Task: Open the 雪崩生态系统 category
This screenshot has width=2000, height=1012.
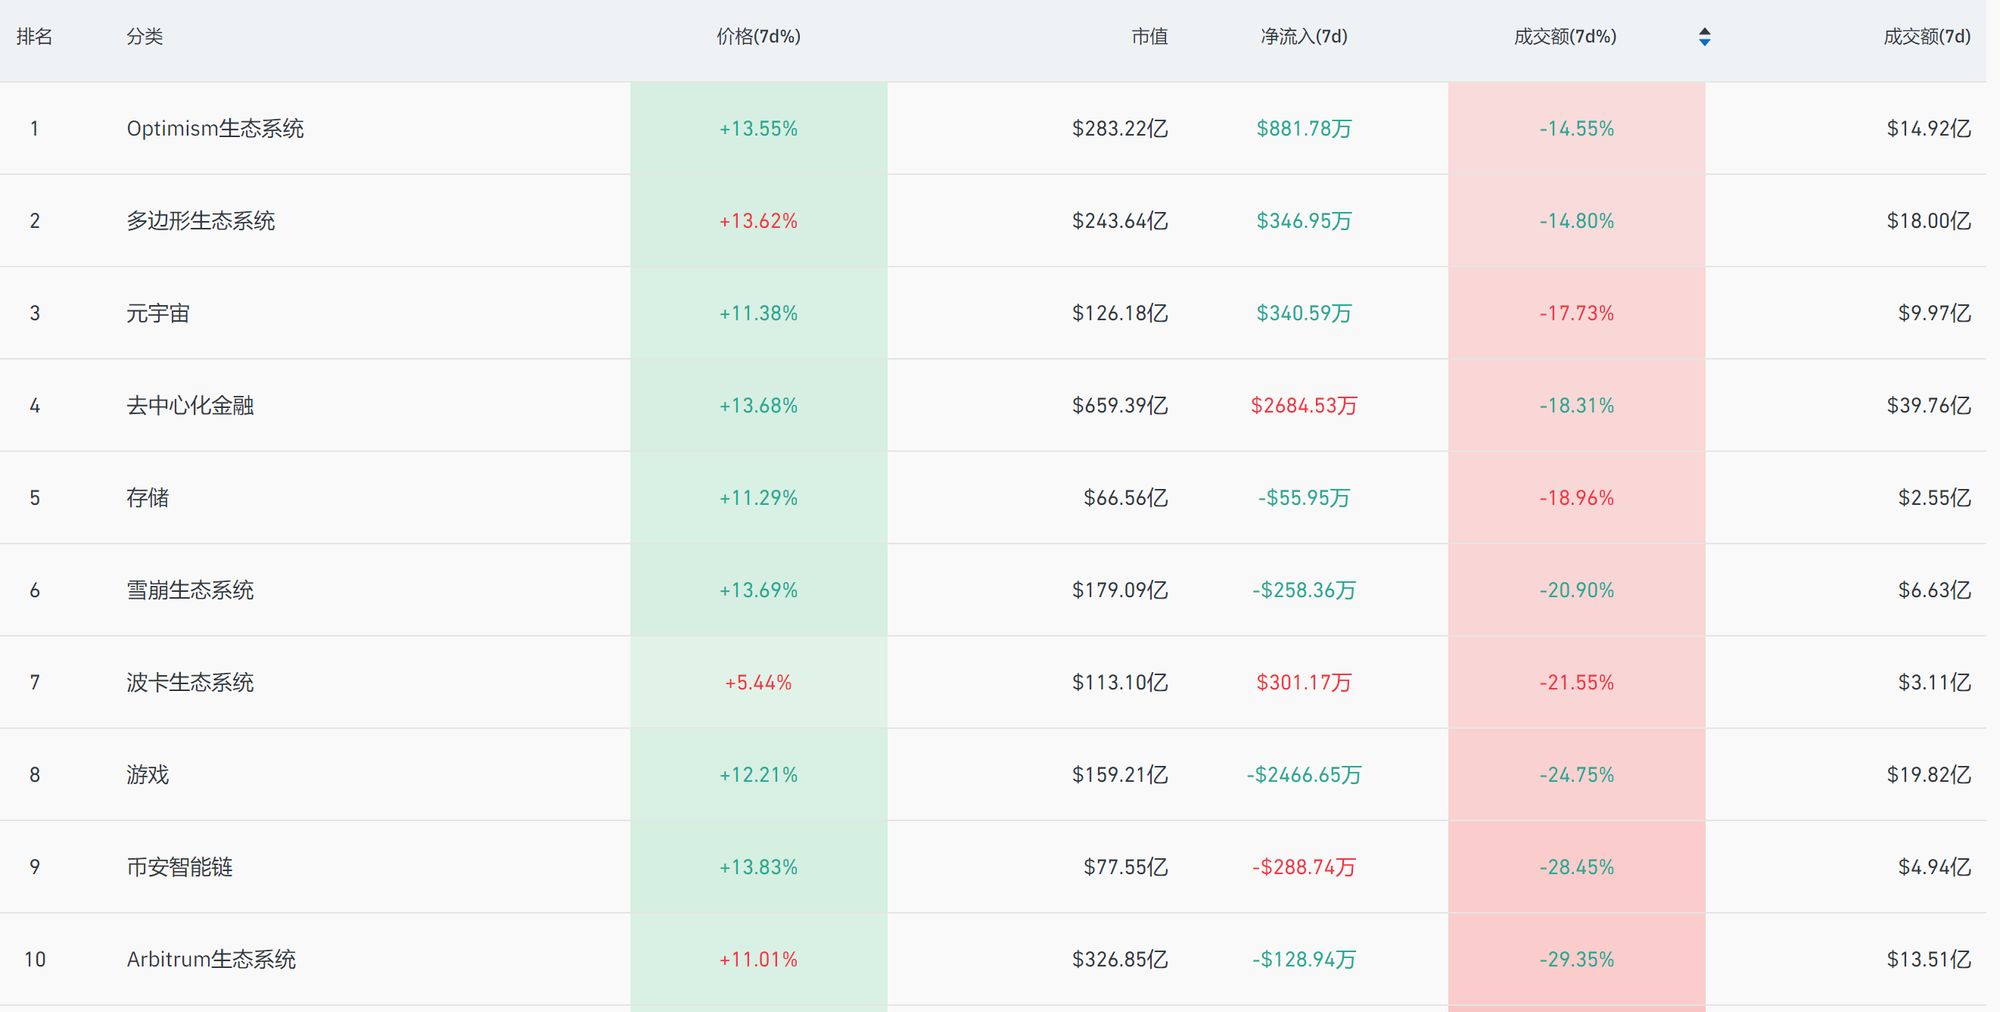Action: [x=190, y=591]
